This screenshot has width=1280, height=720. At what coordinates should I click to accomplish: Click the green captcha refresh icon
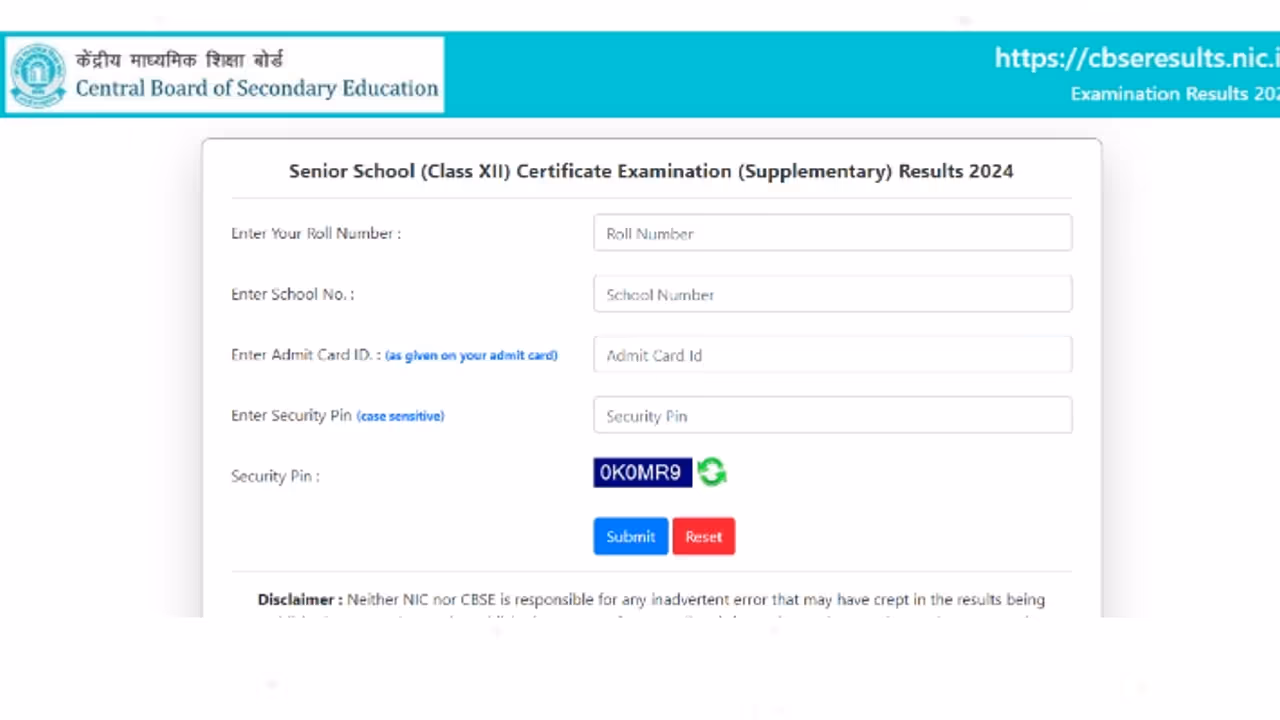711,472
